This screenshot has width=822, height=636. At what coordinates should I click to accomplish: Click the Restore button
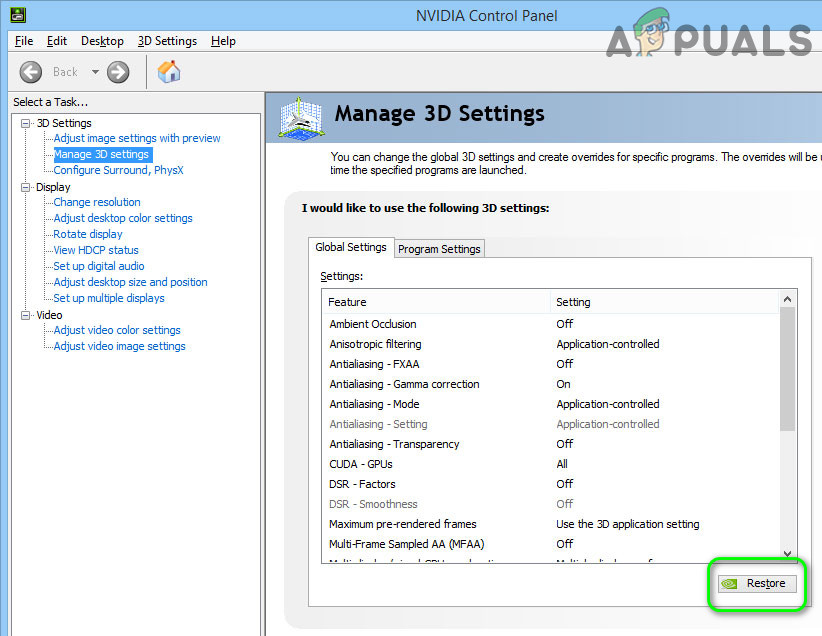(757, 584)
